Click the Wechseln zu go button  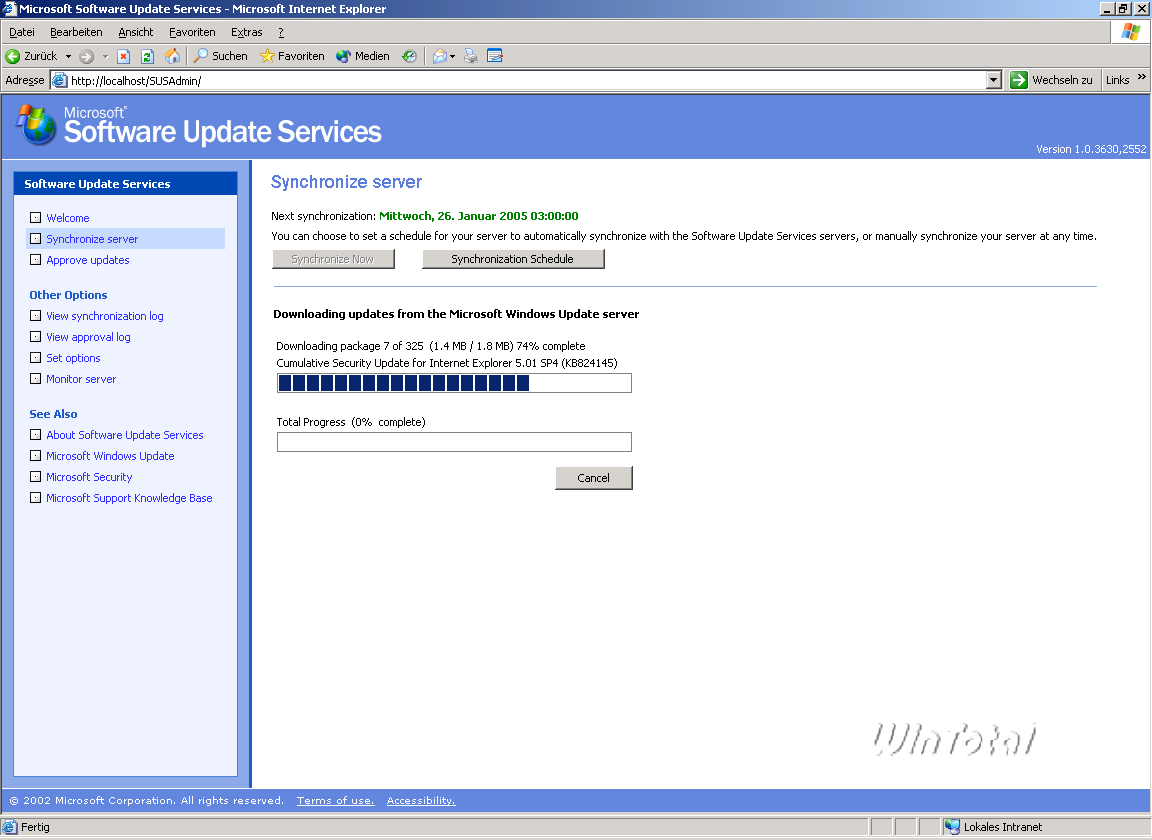coord(1051,80)
